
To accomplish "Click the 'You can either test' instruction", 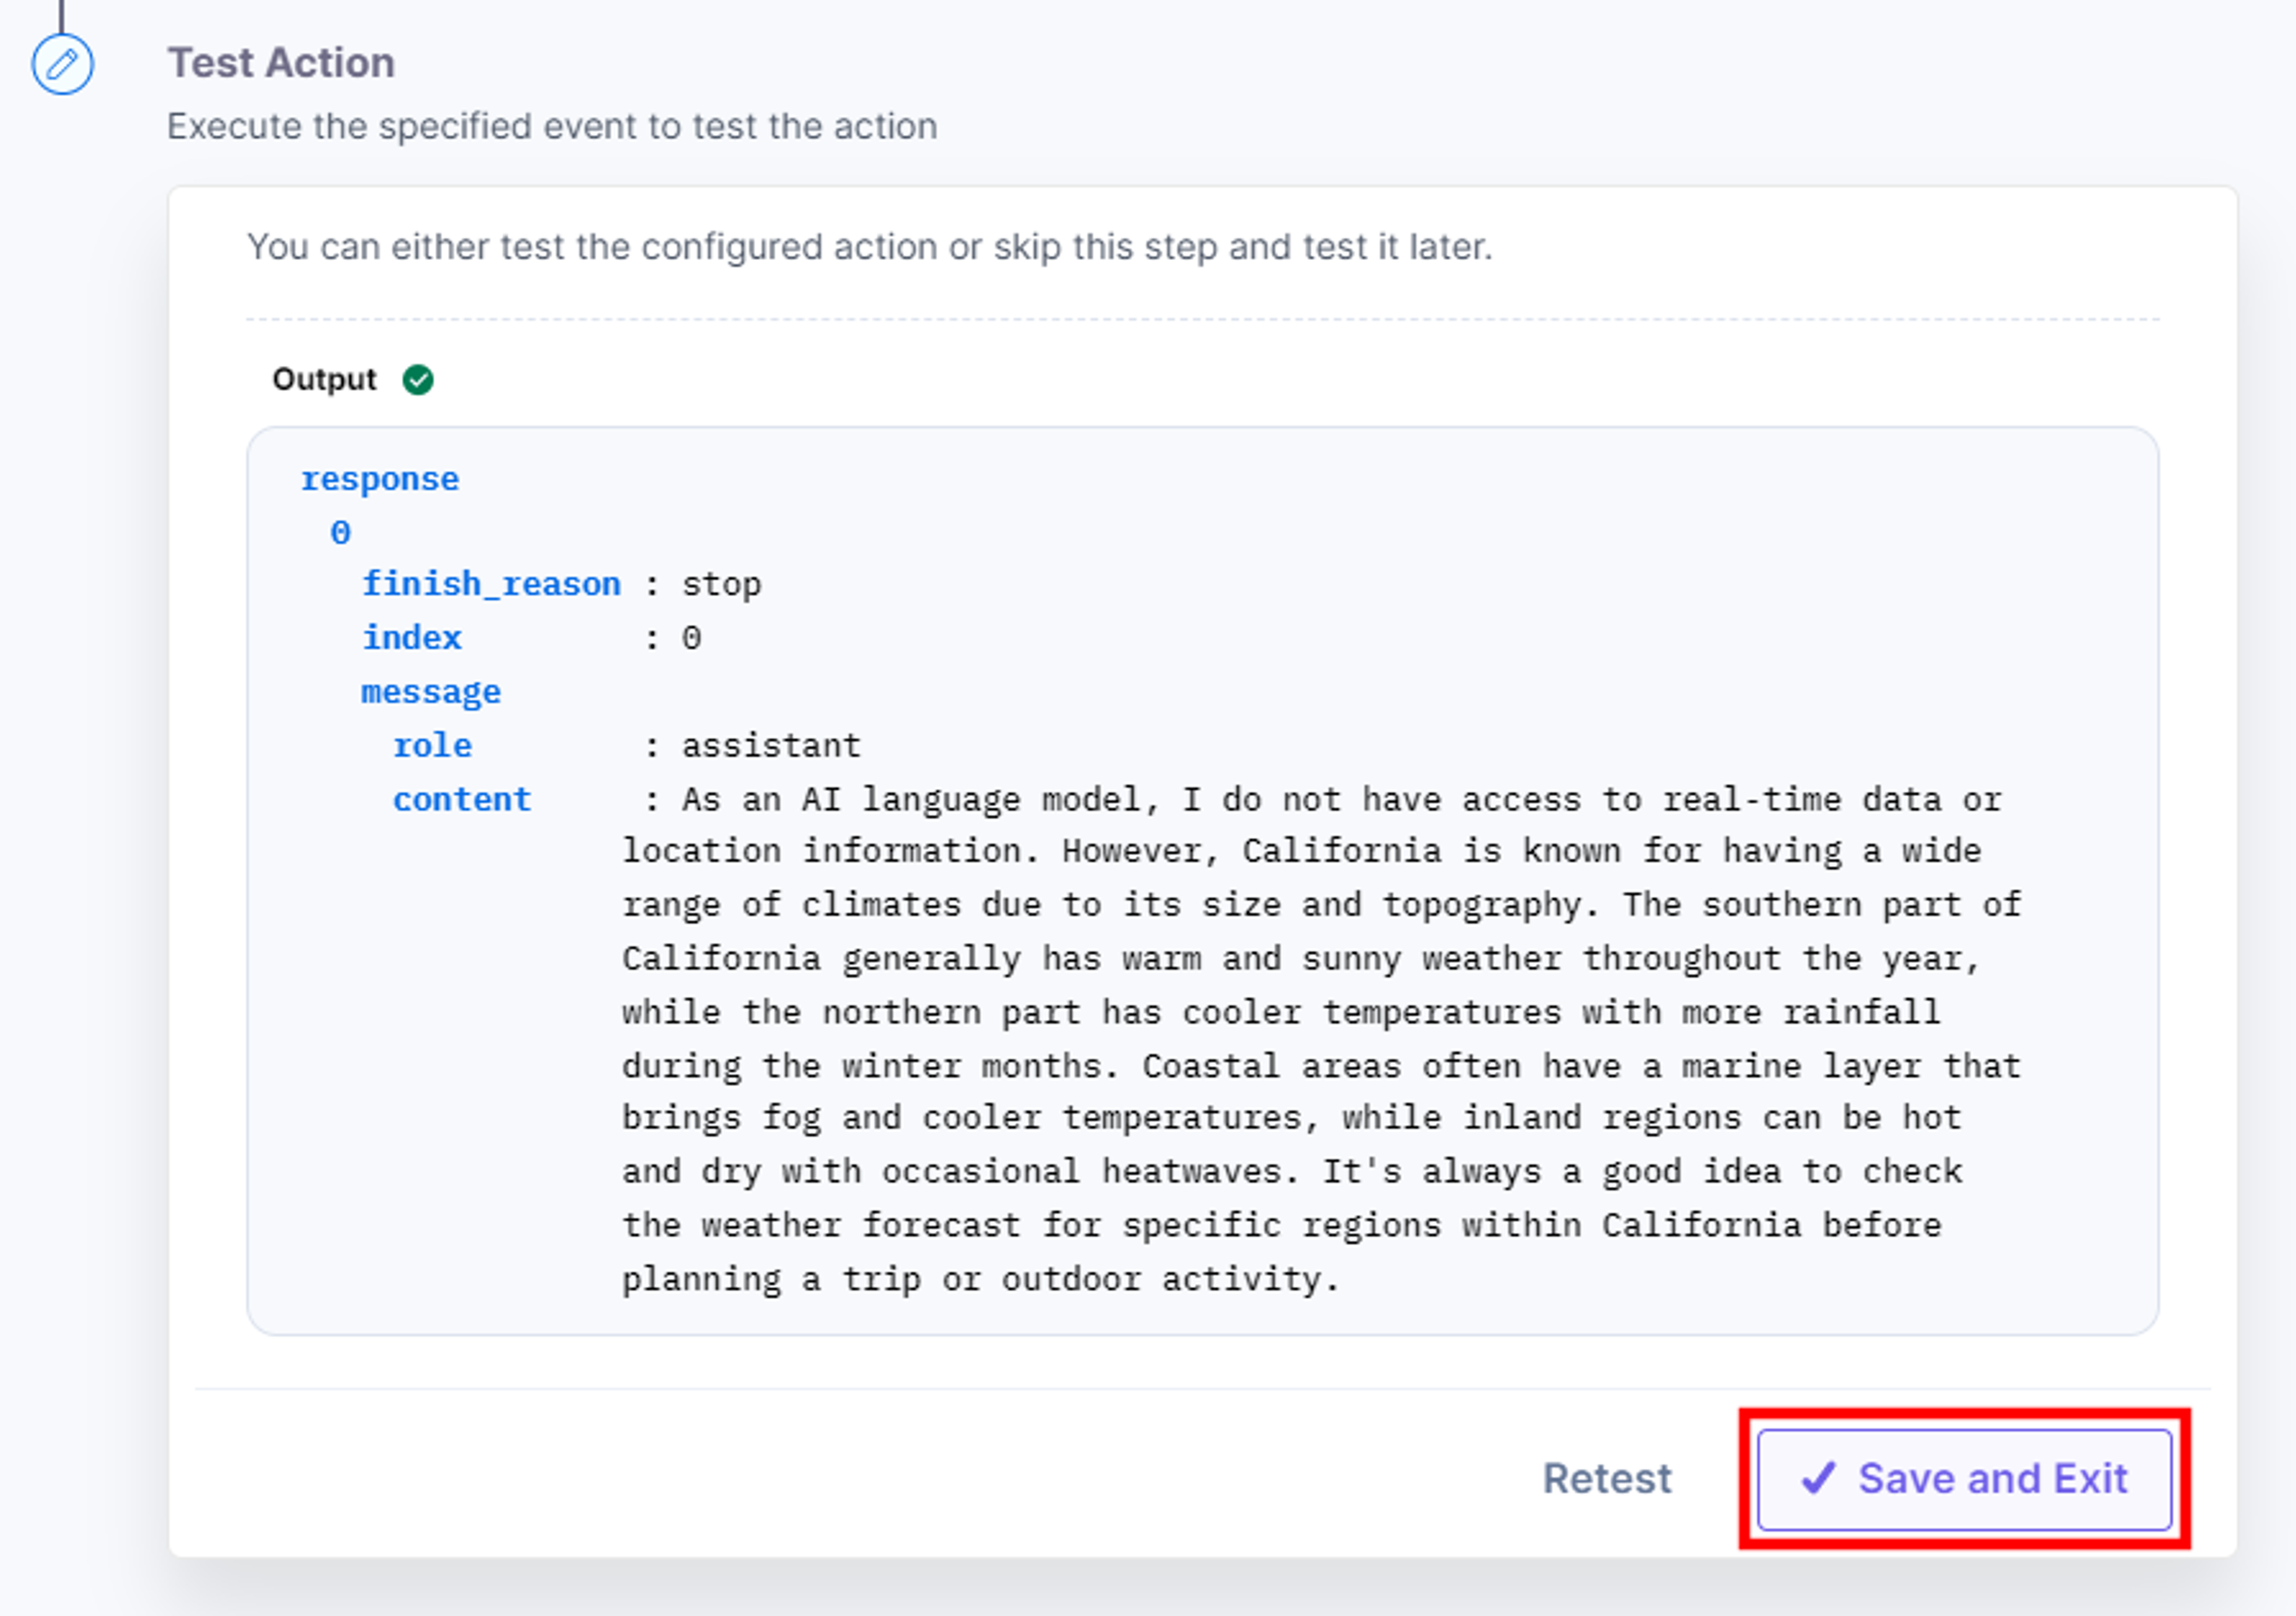I will coord(870,247).
